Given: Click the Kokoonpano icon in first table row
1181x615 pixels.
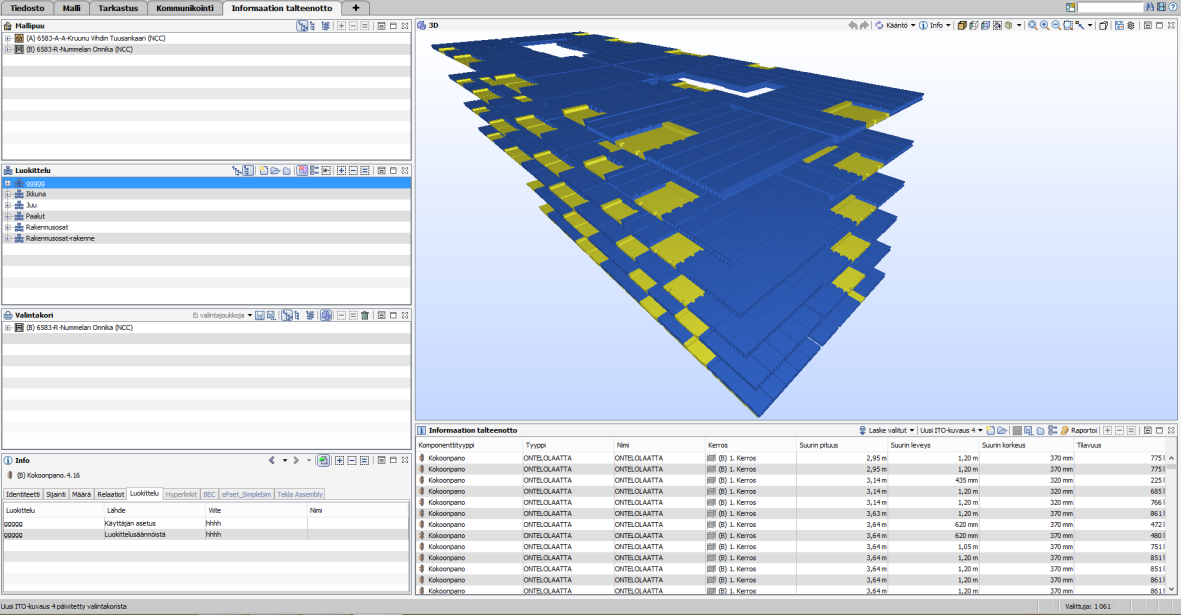Looking at the screenshot, I should tap(422, 458).
